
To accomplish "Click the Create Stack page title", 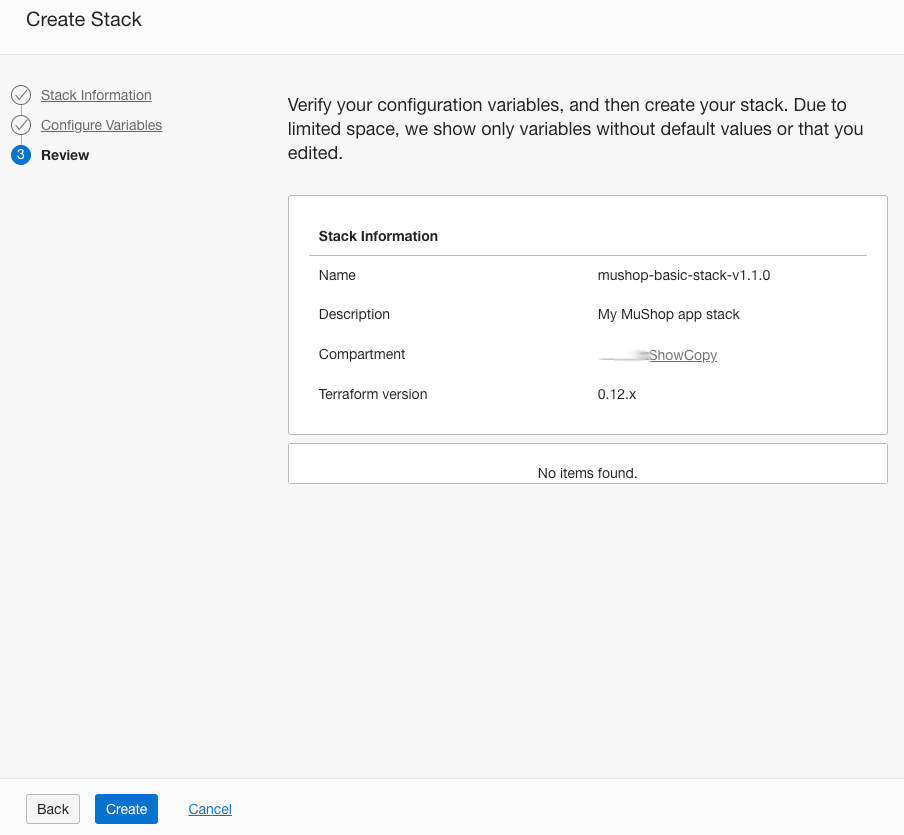I will (83, 19).
